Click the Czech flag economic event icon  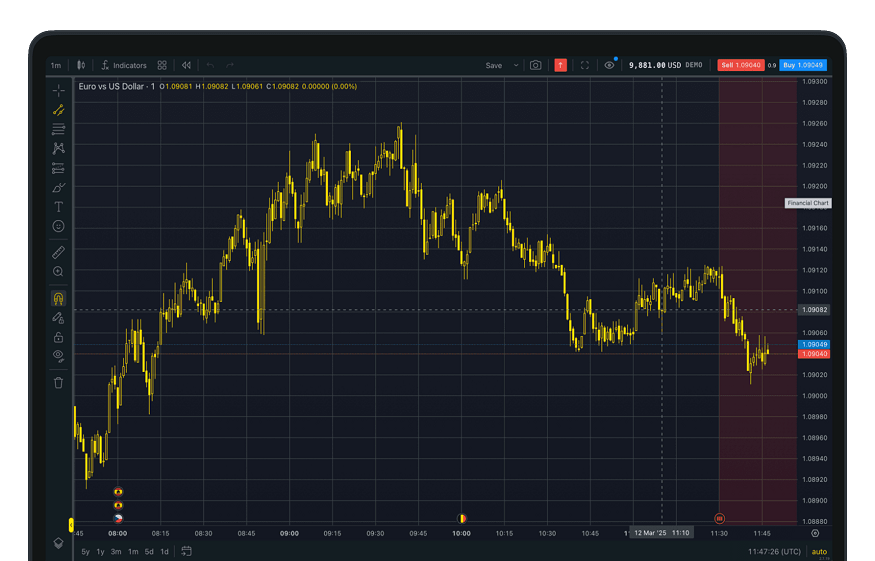point(118,519)
